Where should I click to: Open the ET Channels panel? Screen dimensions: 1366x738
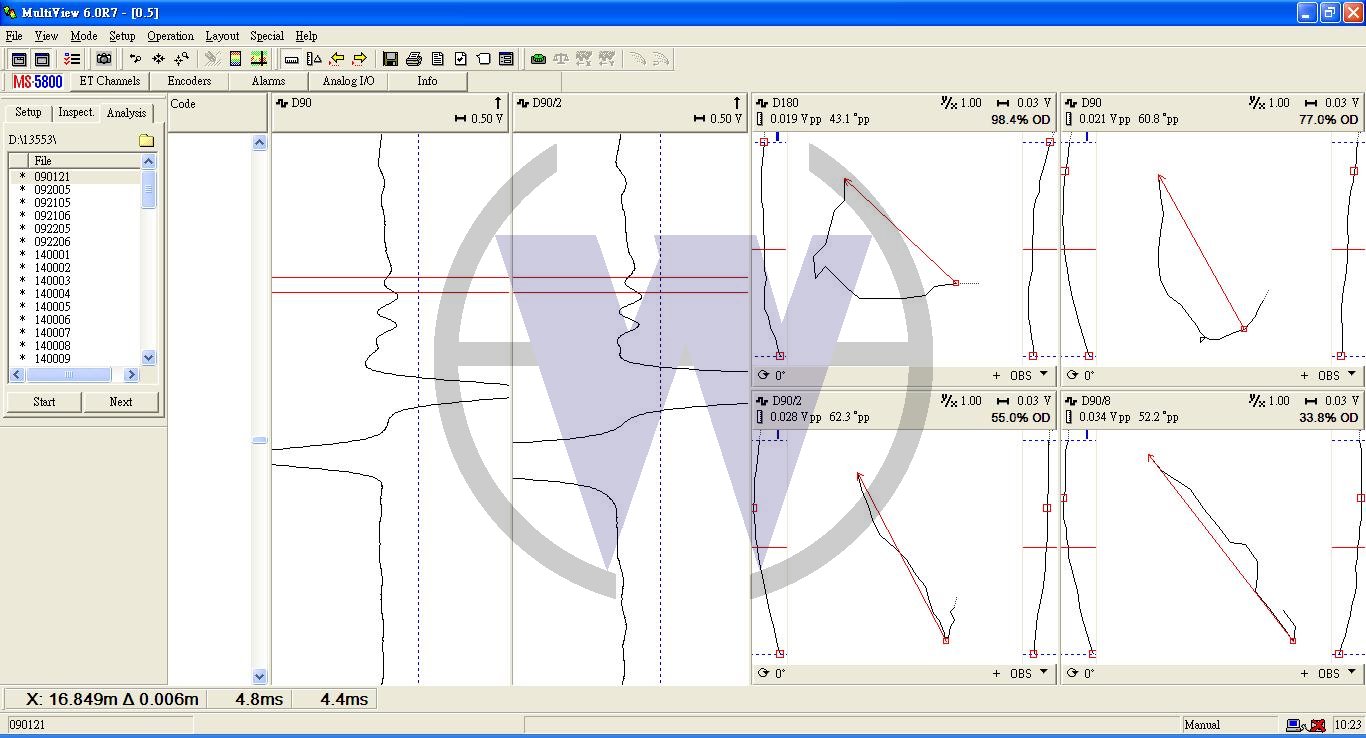(110, 82)
